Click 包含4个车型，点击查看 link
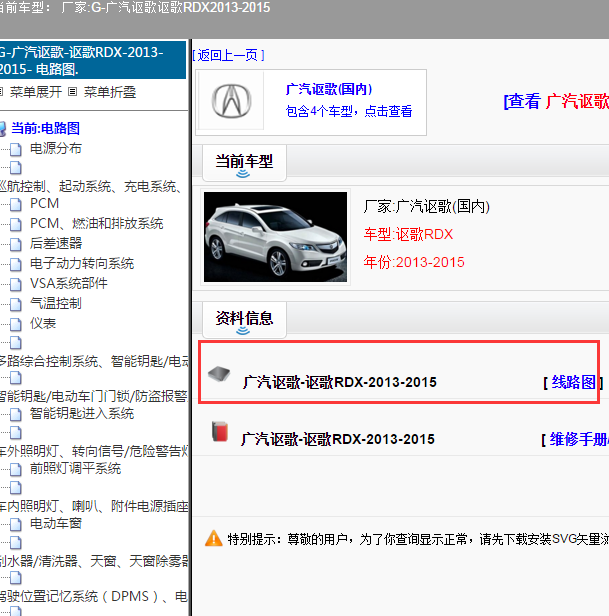Viewport: 609px width, 616px height. click(x=349, y=111)
